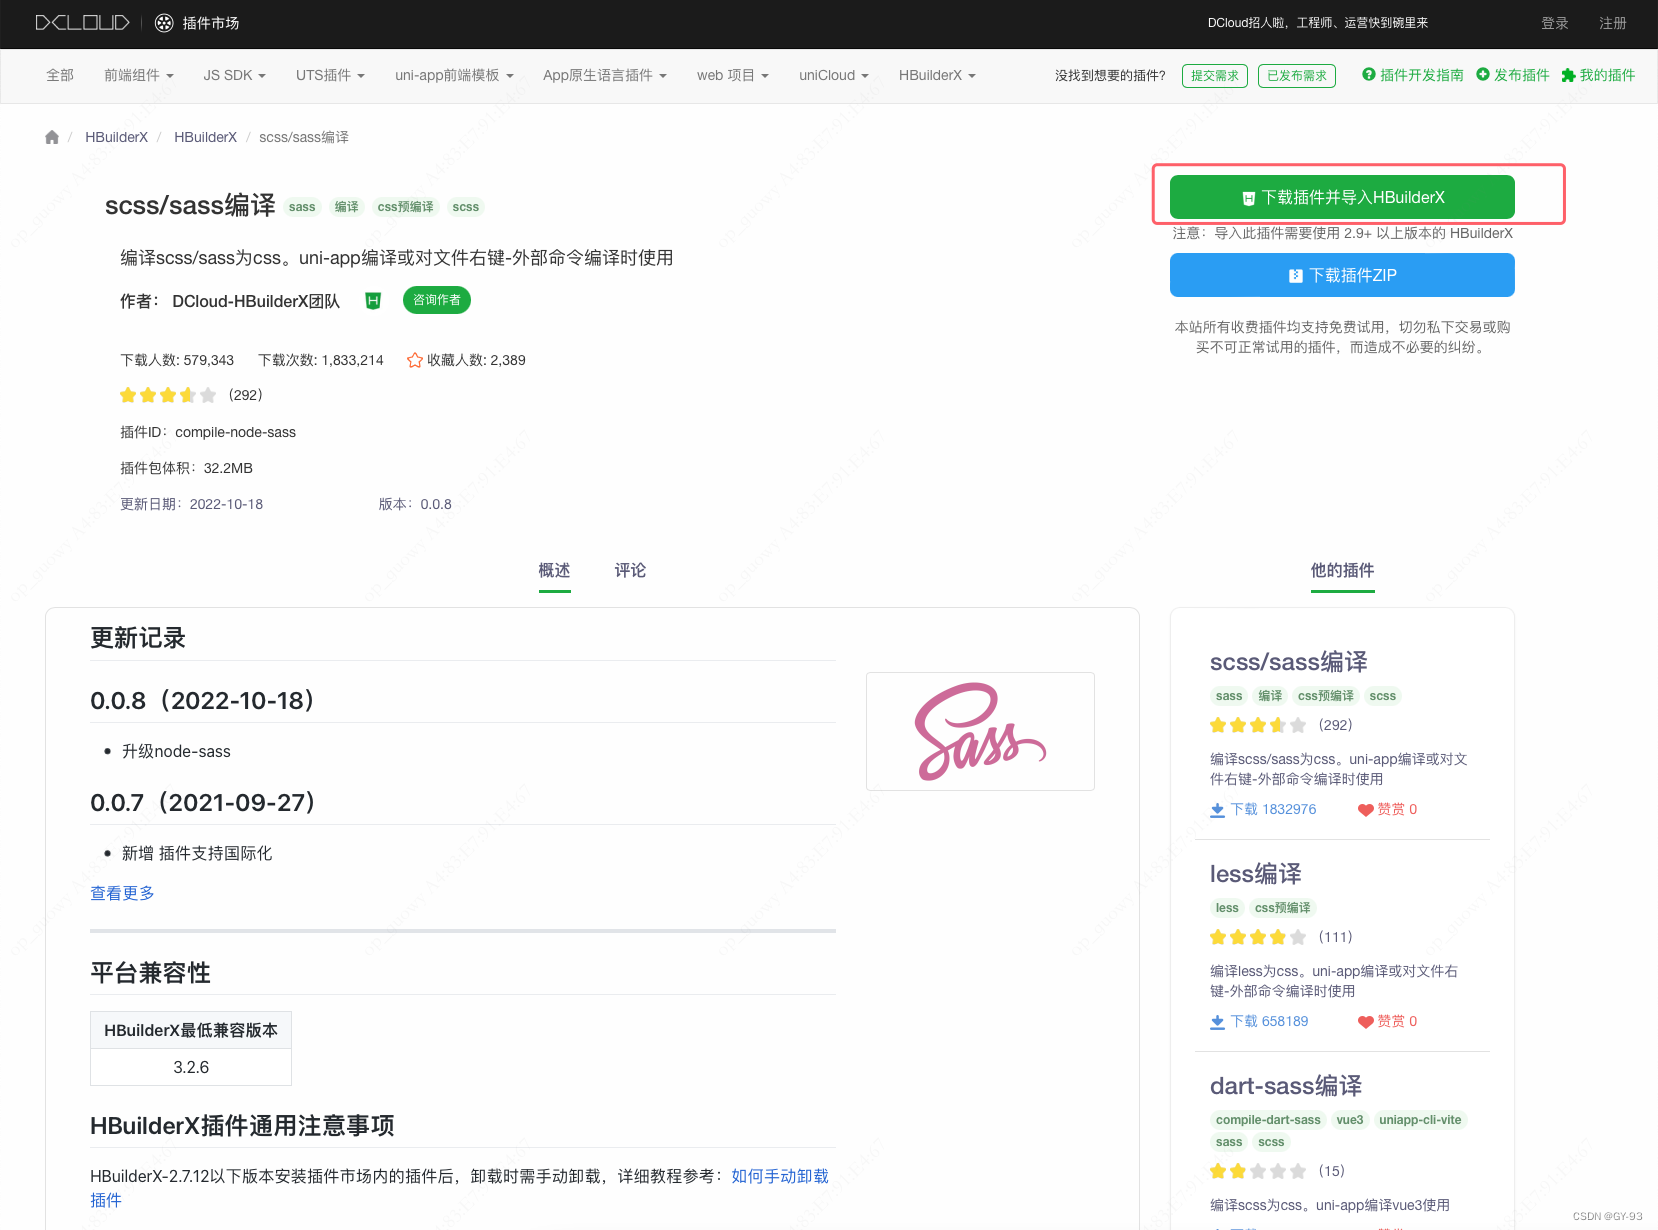Click first HBuilderX breadcrumb link
This screenshot has width=1658, height=1230.
click(116, 137)
